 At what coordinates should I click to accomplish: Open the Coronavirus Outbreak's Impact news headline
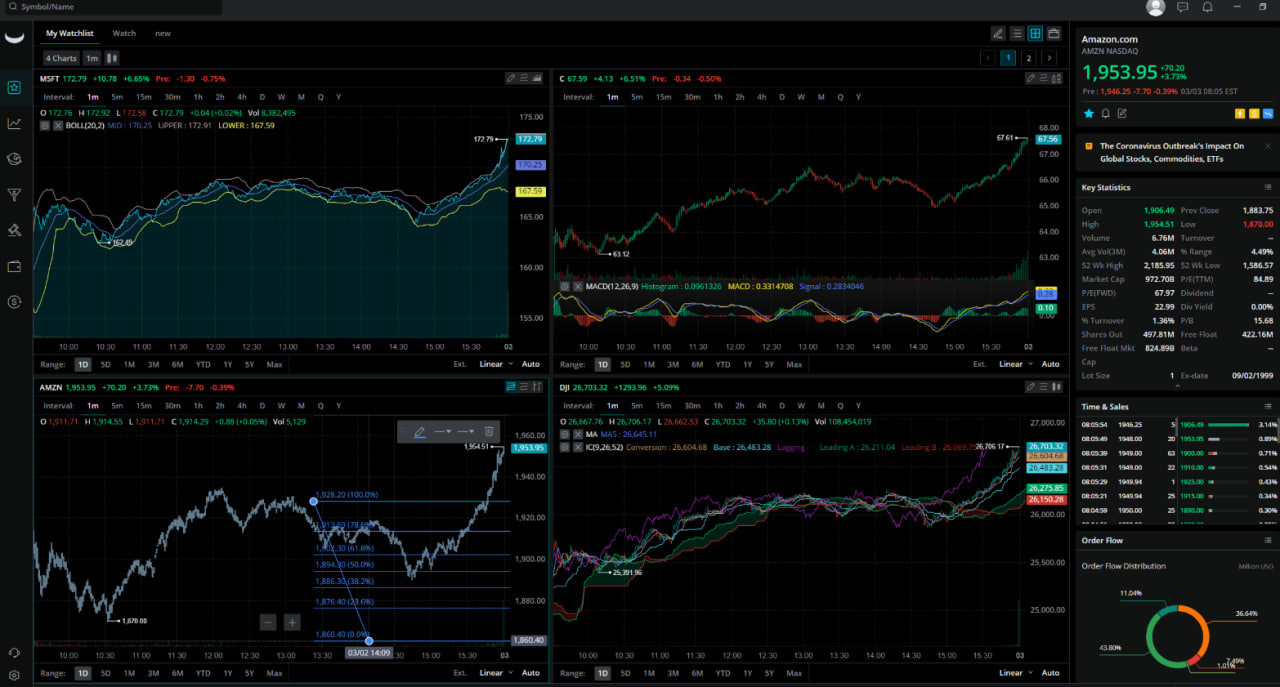coord(1171,152)
